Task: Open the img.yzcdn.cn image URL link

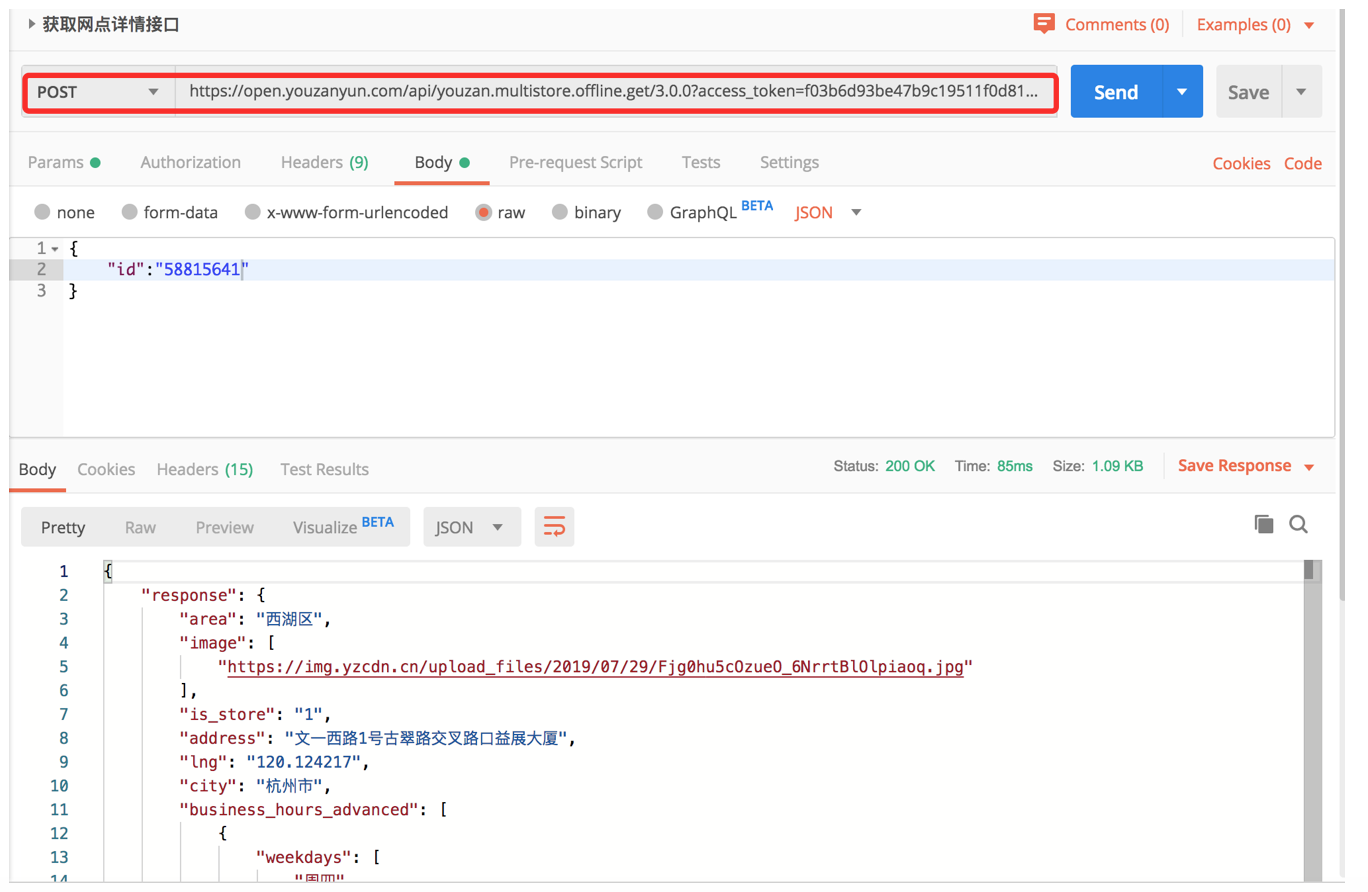Action: pyautogui.click(x=594, y=666)
